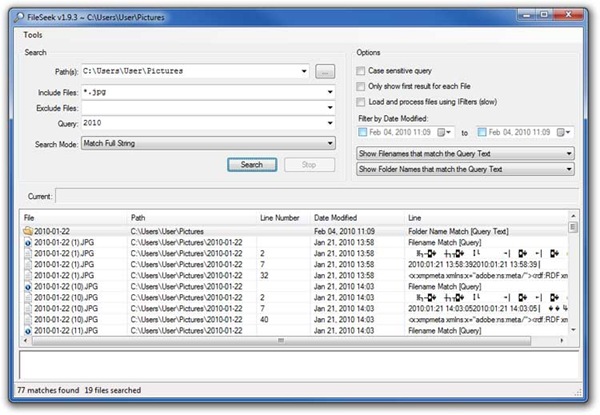
Task: Click the left arrow of results horizontal scrollbar
Action: [26, 340]
